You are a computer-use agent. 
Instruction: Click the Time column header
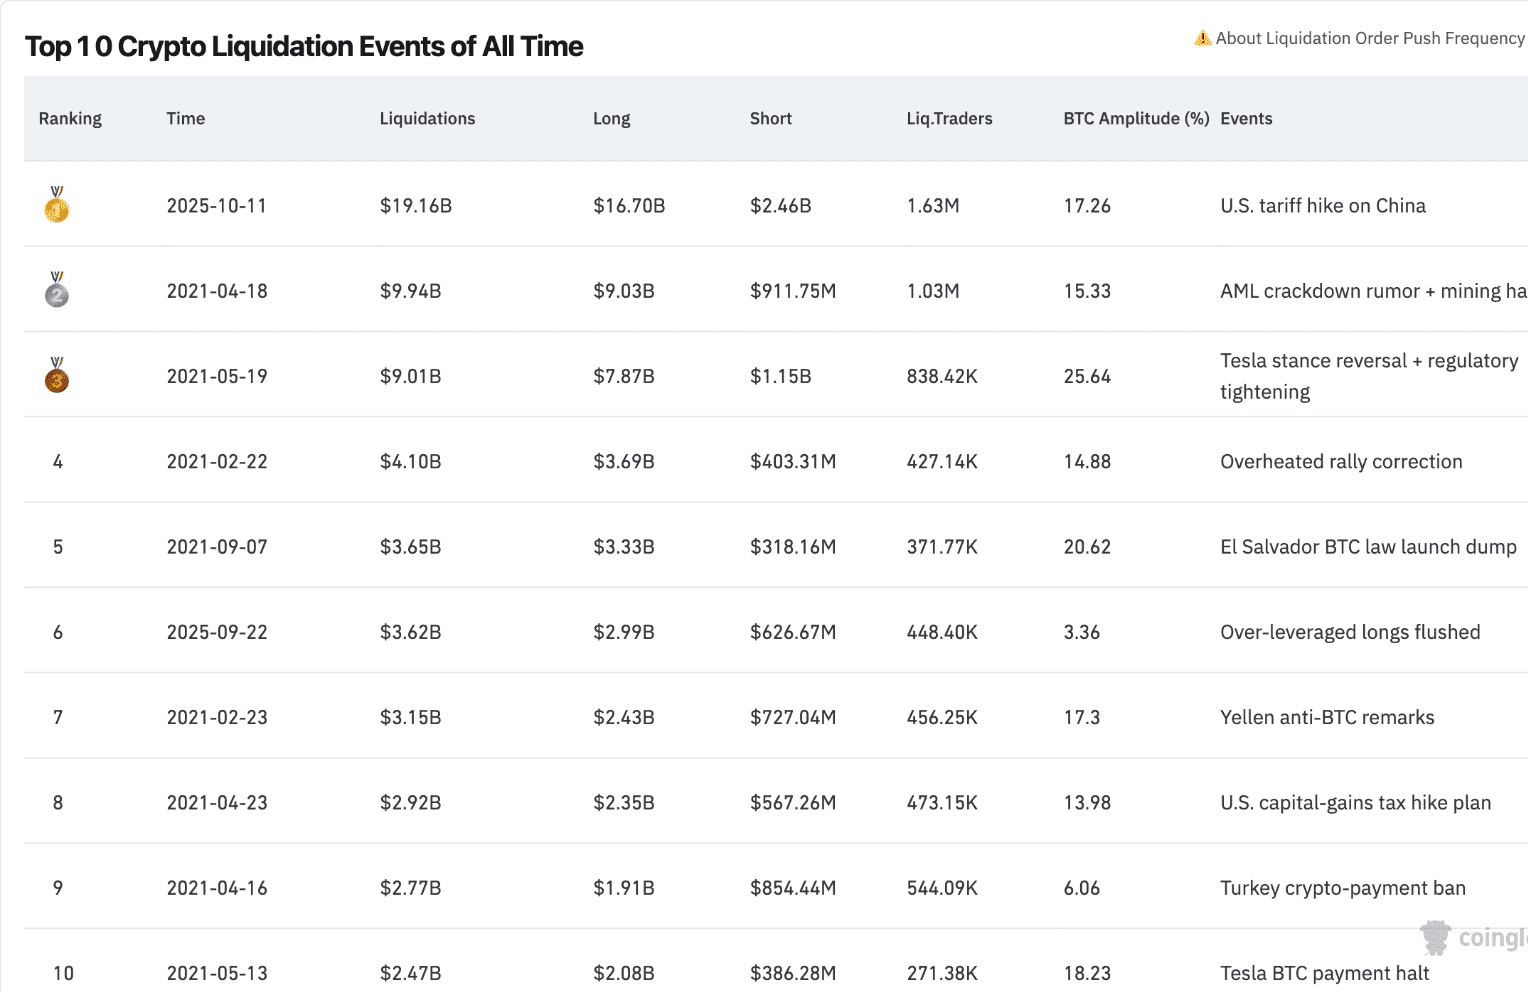(x=185, y=118)
